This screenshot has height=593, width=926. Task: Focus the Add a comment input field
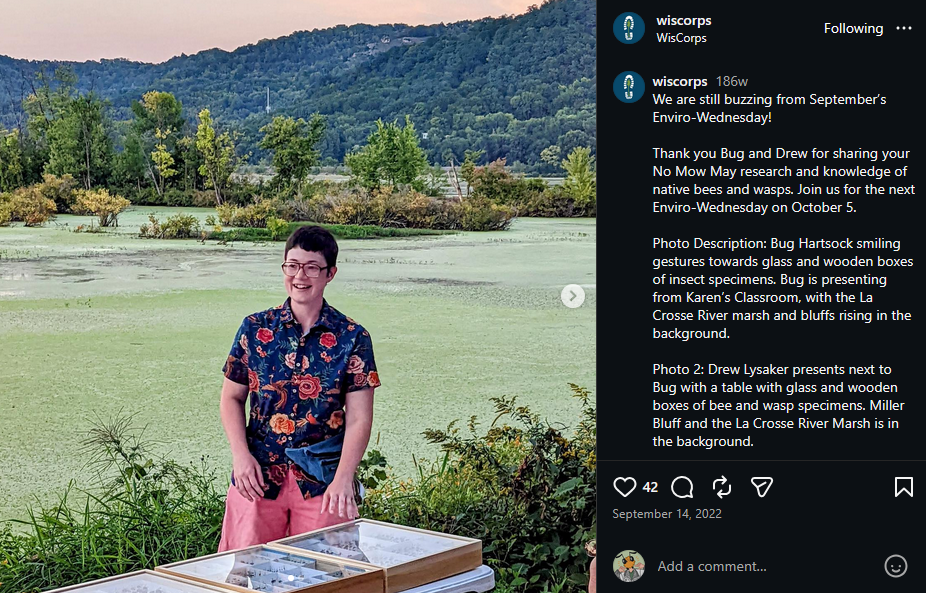pos(712,566)
